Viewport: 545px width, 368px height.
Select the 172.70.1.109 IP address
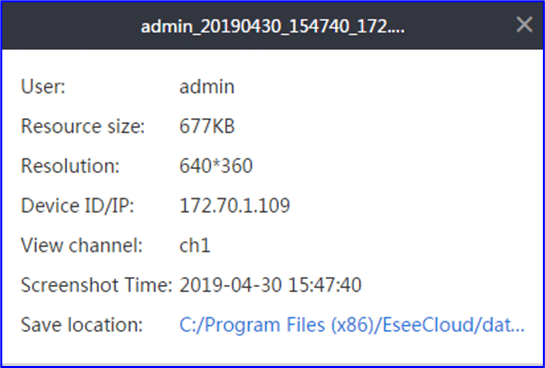(235, 205)
